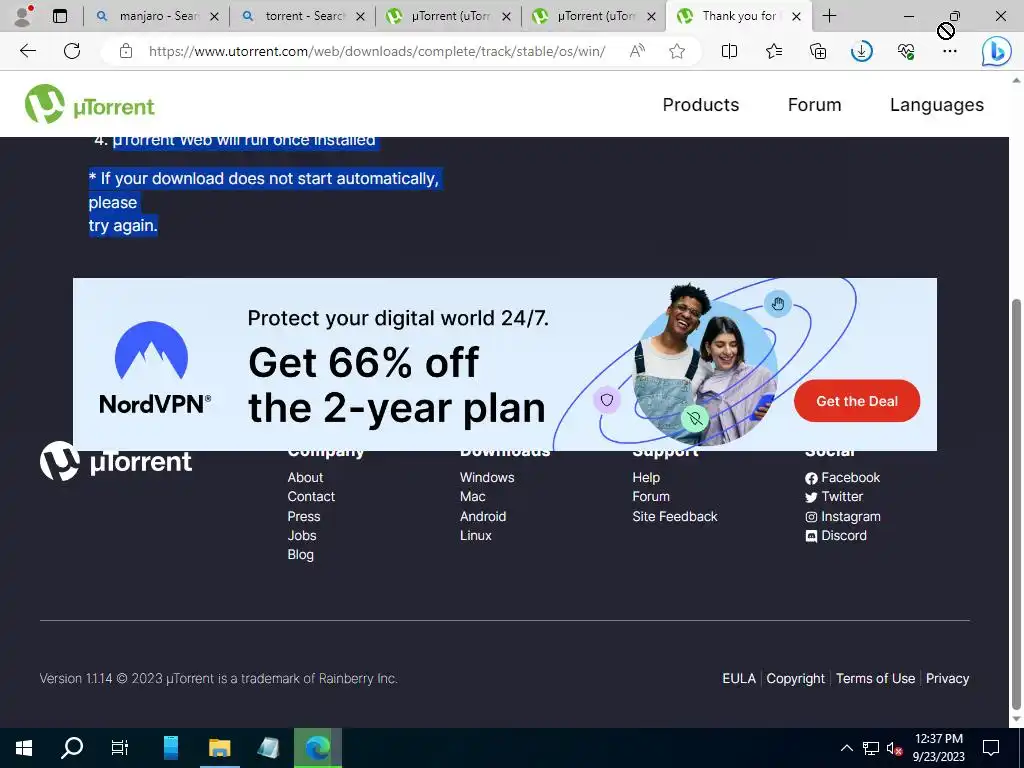1024x768 pixels.
Task: Click the µTorrent logo in header
Action: click(89, 104)
